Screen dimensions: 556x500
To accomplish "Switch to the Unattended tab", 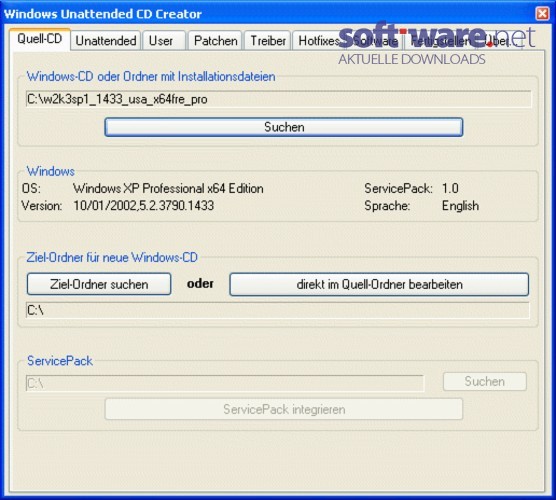I will click(105, 40).
